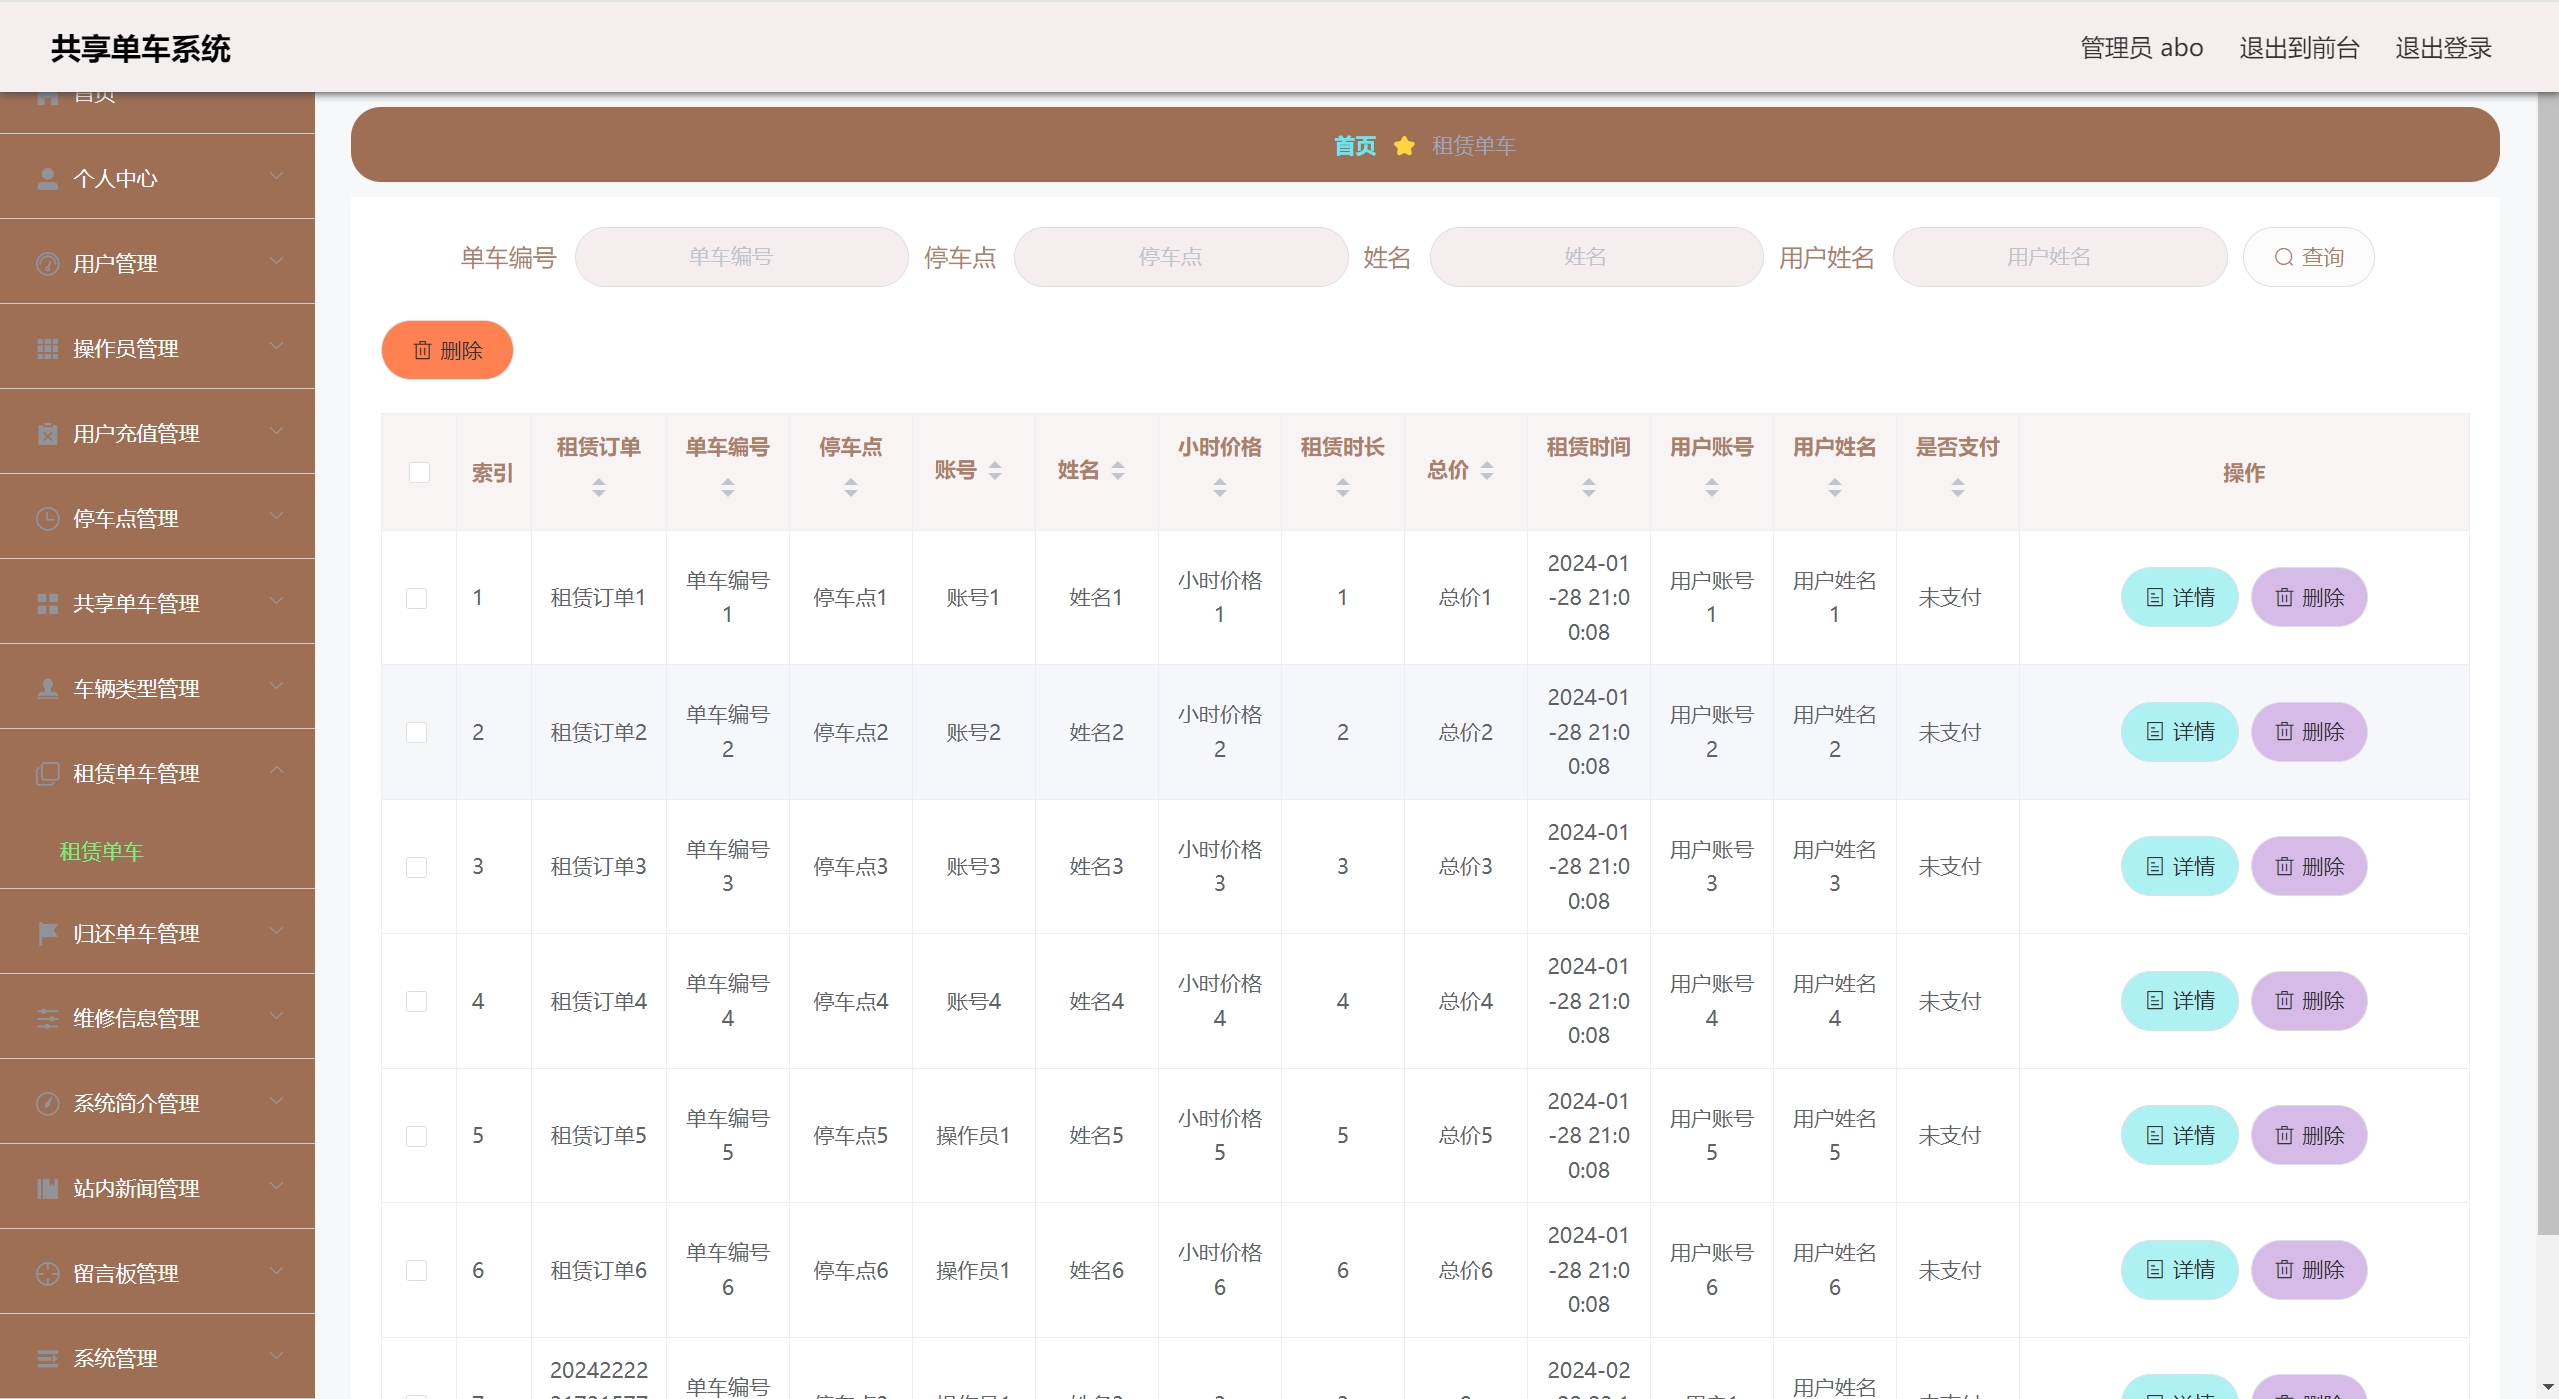Image resolution: width=2559 pixels, height=1399 pixels.
Task: Expand the 系统管理 sidebar chevron
Action: [x=277, y=1356]
